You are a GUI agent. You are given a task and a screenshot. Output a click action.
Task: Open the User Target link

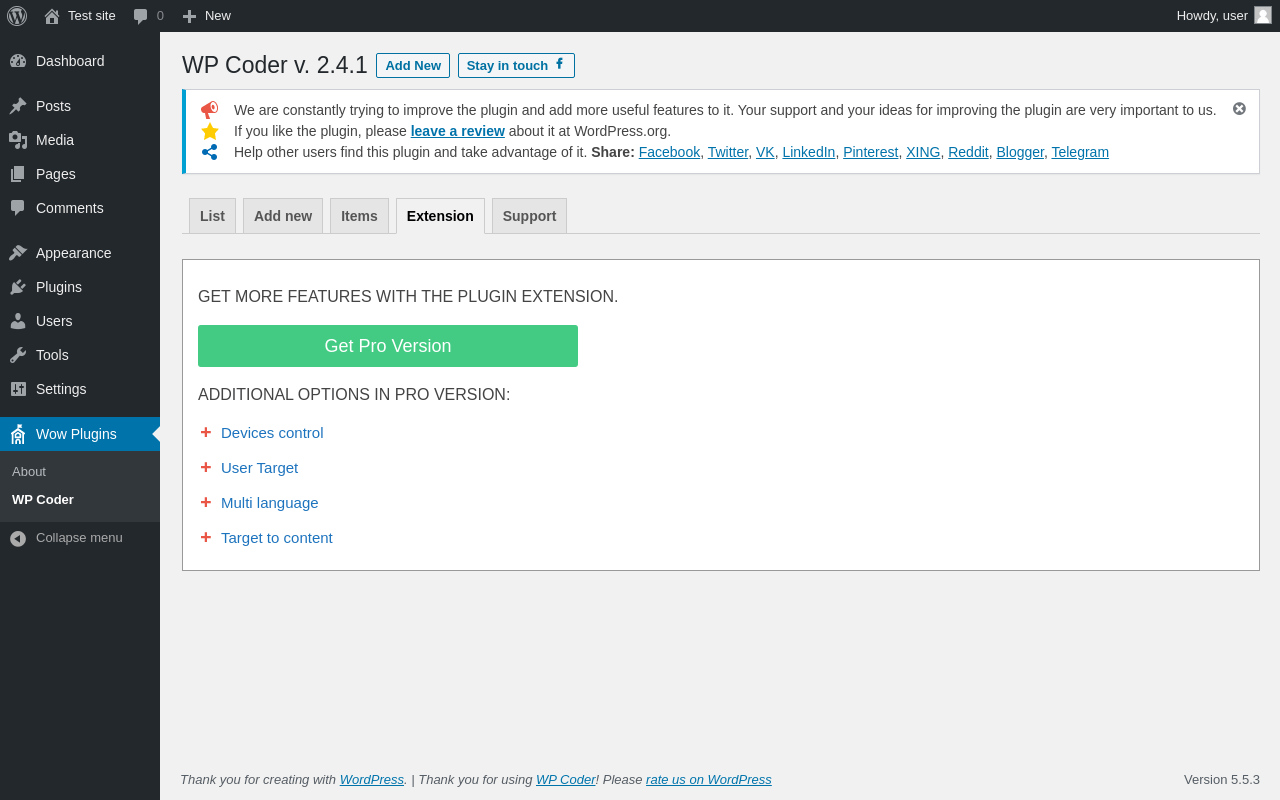[x=260, y=467]
